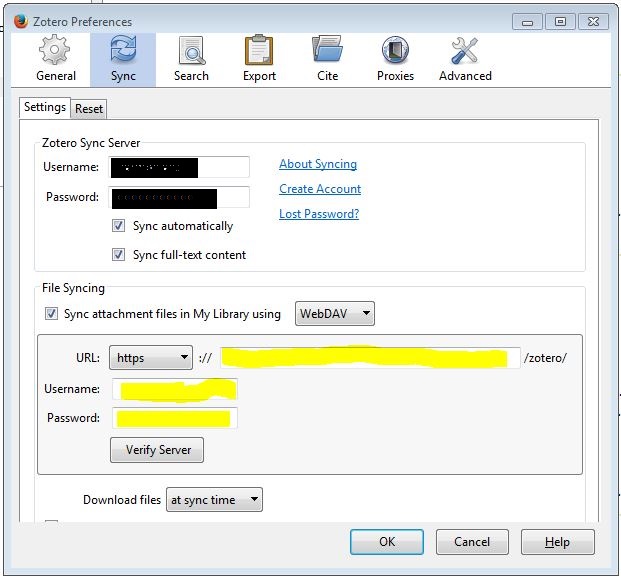Image resolution: width=621 pixels, height=576 pixels.
Task: Click the Lost Password? link
Action: click(x=319, y=214)
